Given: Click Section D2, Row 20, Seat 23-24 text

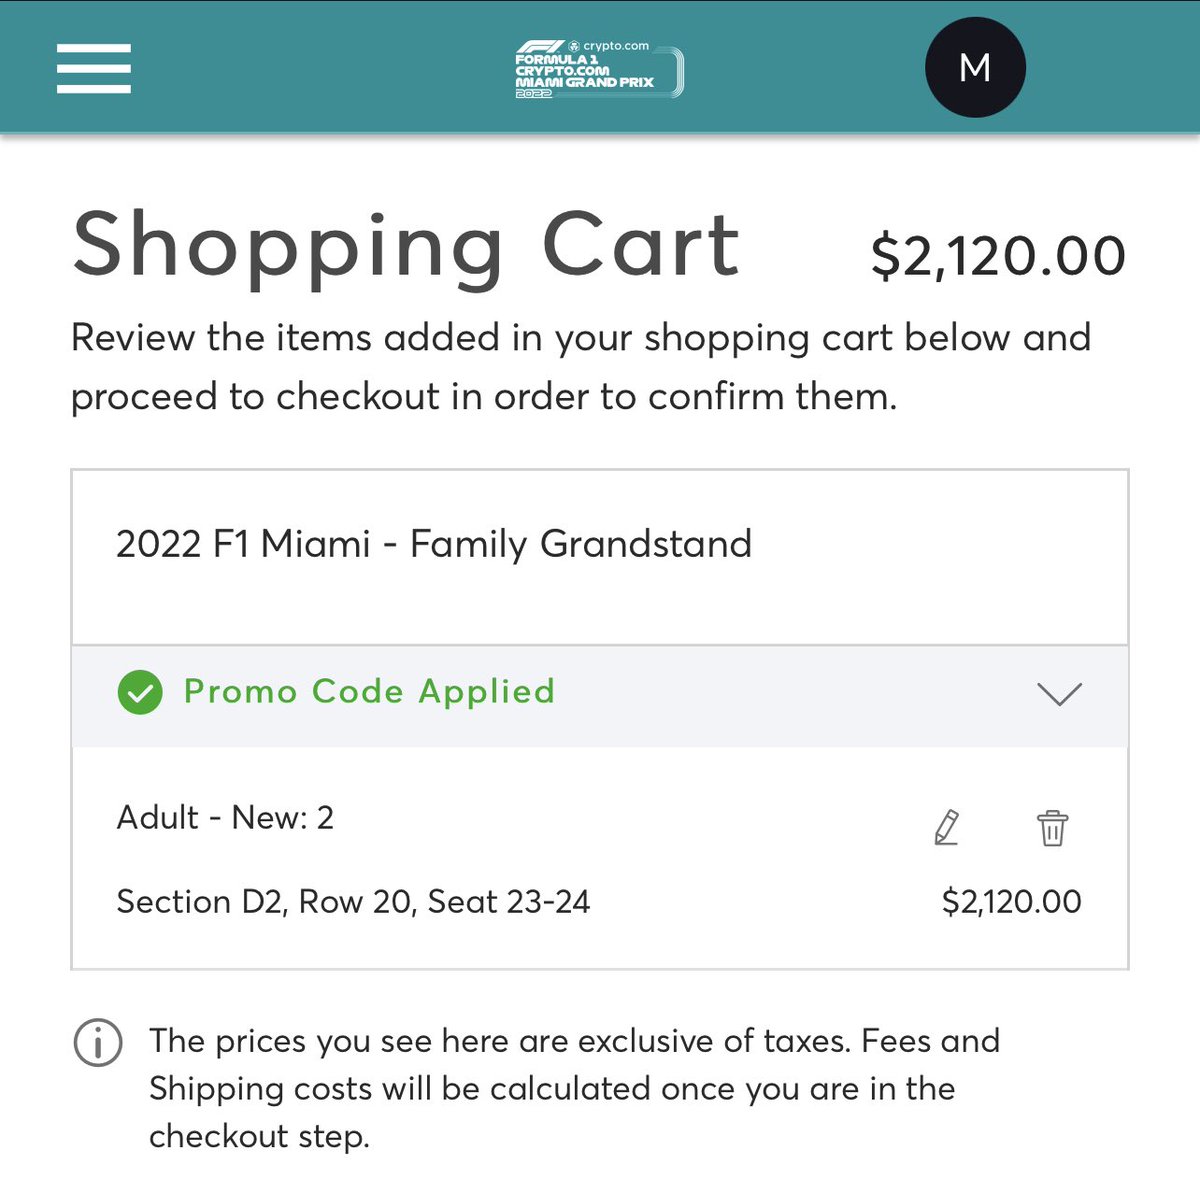Looking at the screenshot, I should pos(353,902).
